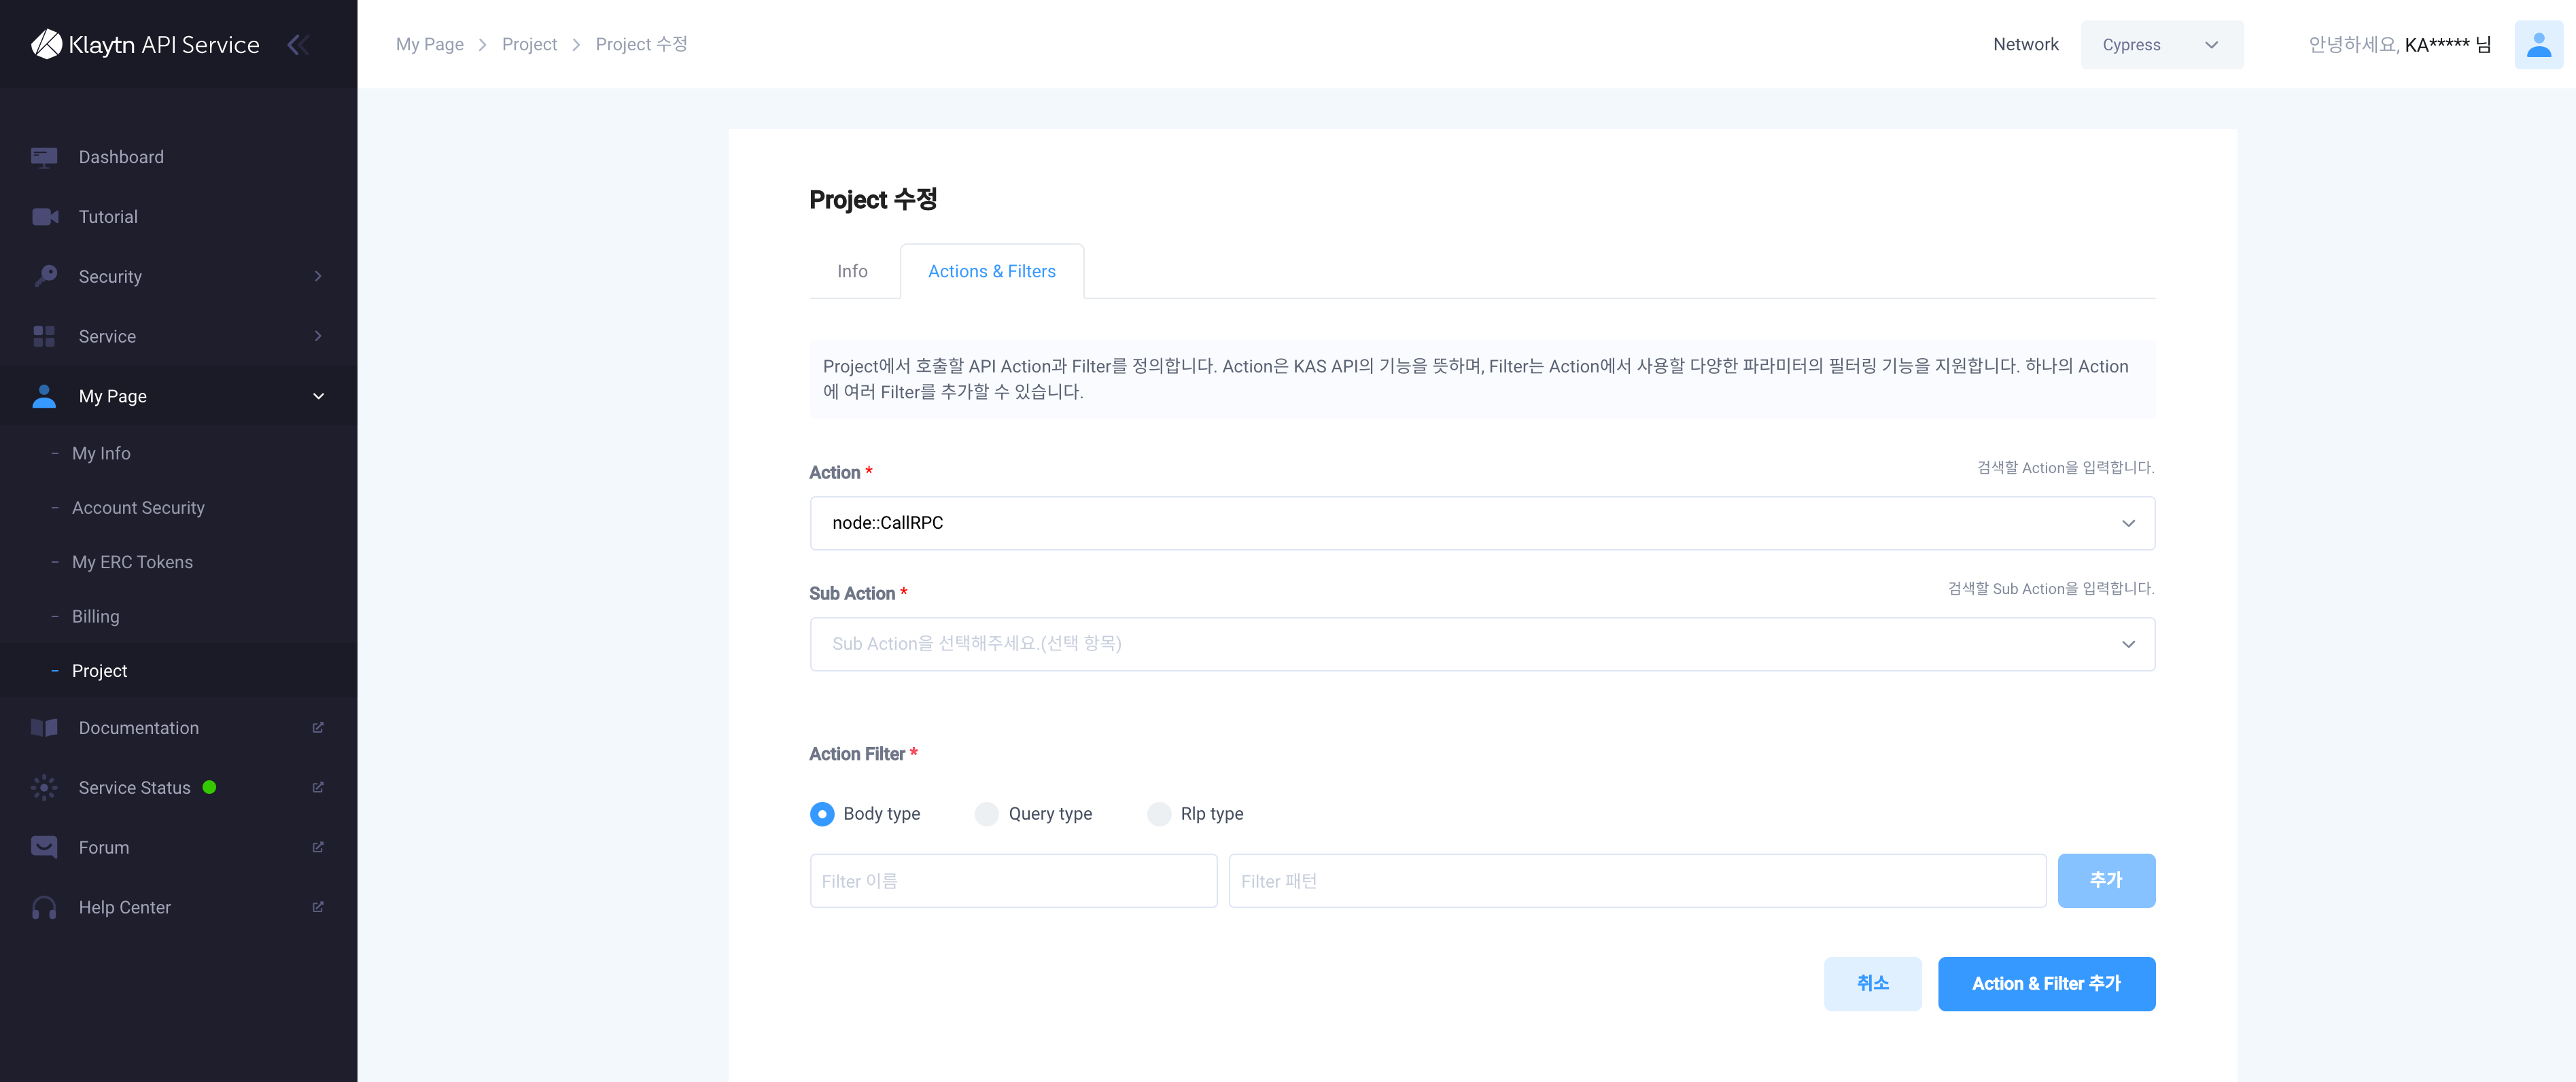Click the Service icon in sidebar

point(44,336)
